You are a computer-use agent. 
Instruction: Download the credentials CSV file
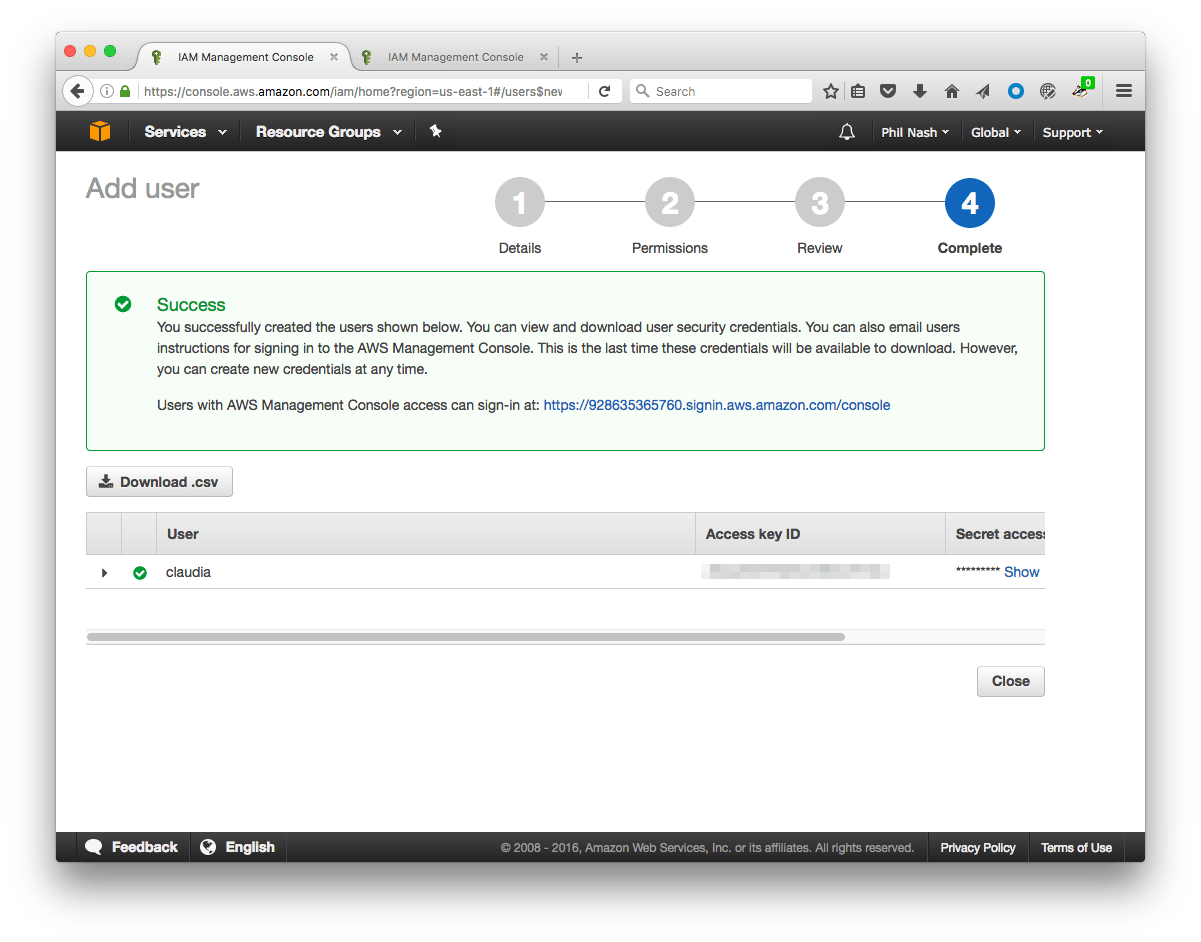coord(158,481)
